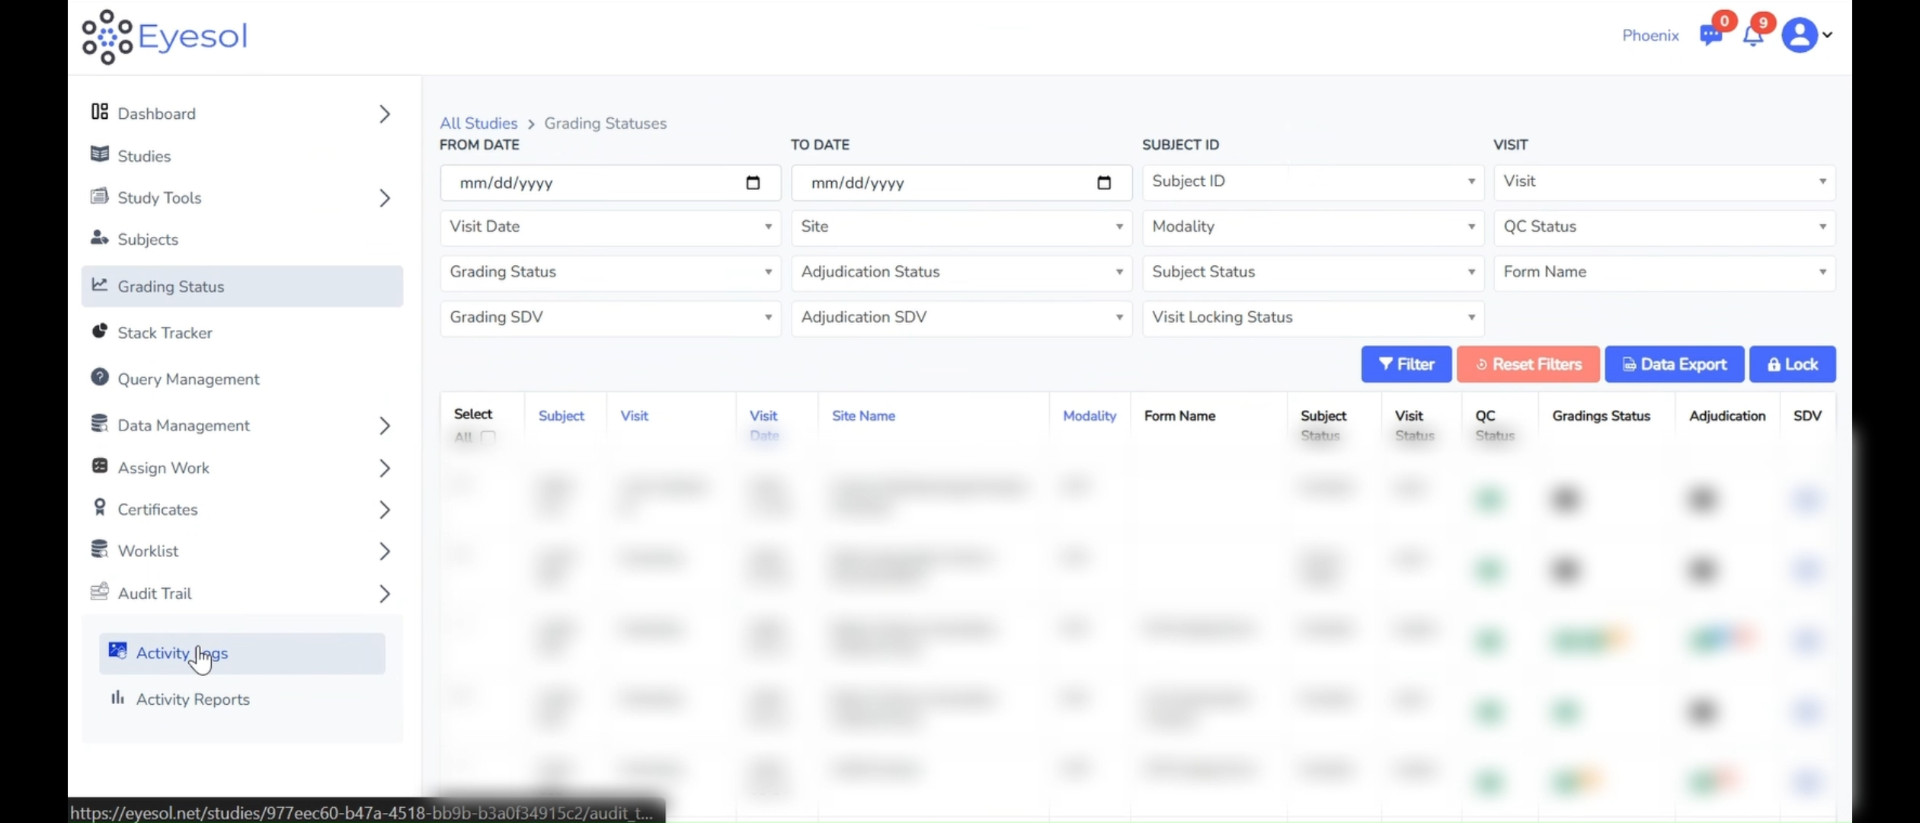Open the QC Status dropdown
Viewport: 1920px width, 823px height.
1664,227
